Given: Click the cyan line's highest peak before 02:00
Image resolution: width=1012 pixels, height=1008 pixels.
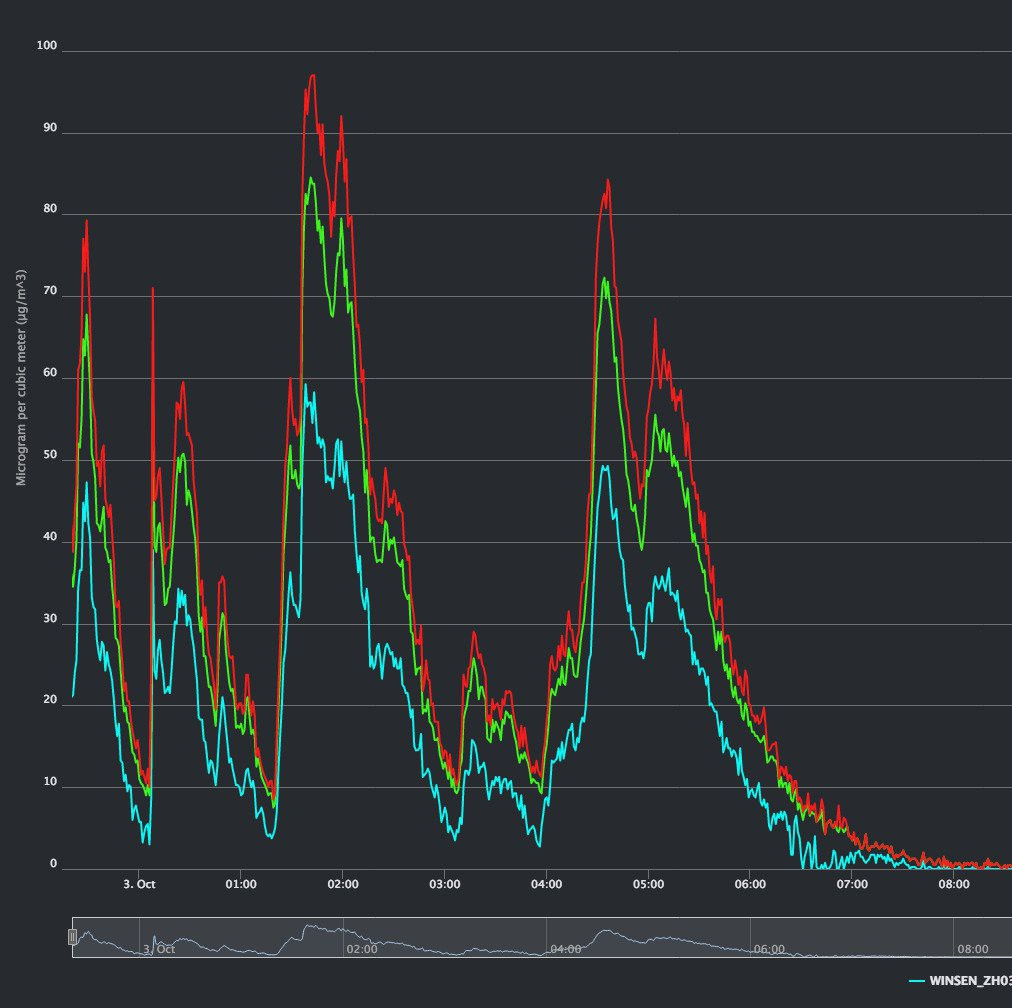Looking at the screenshot, I should [306, 386].
